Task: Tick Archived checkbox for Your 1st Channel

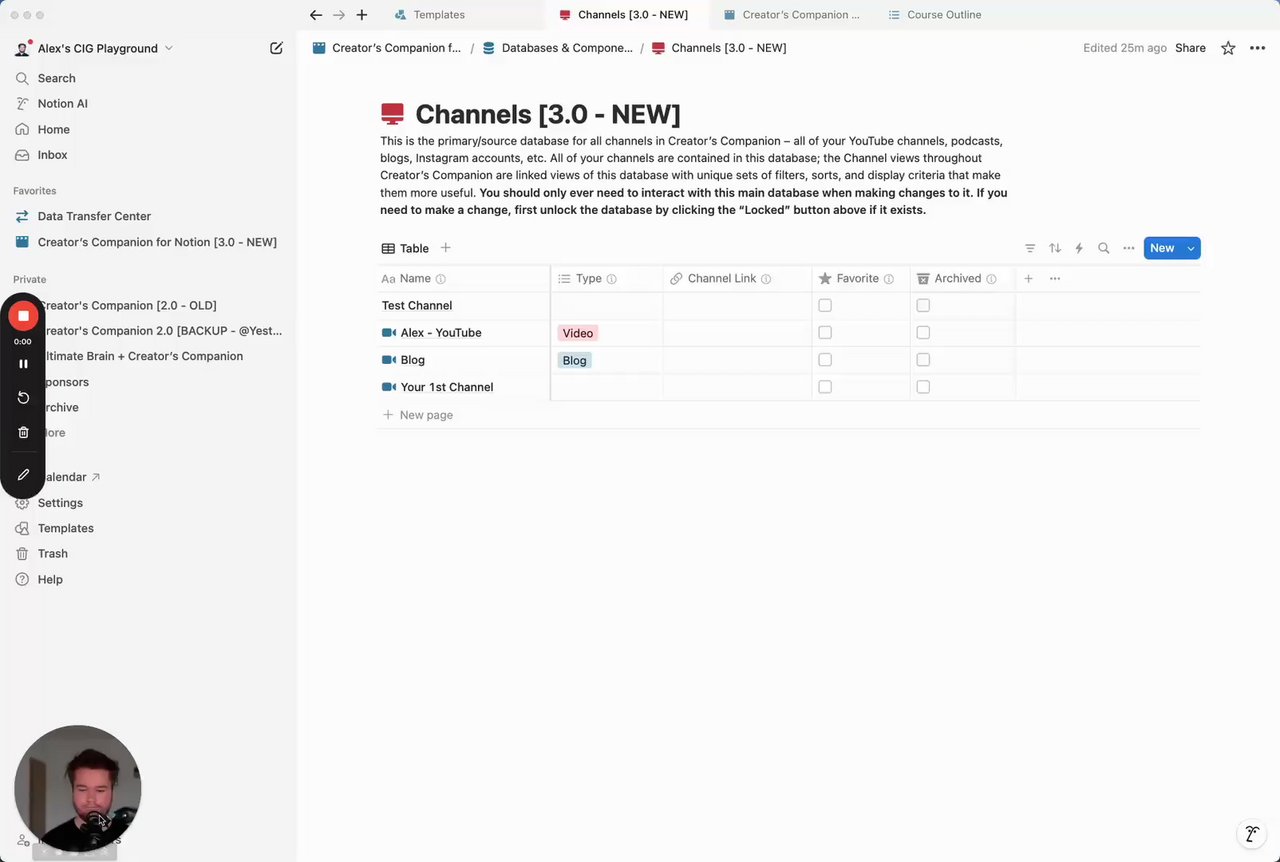Action: tap(923, 386)
